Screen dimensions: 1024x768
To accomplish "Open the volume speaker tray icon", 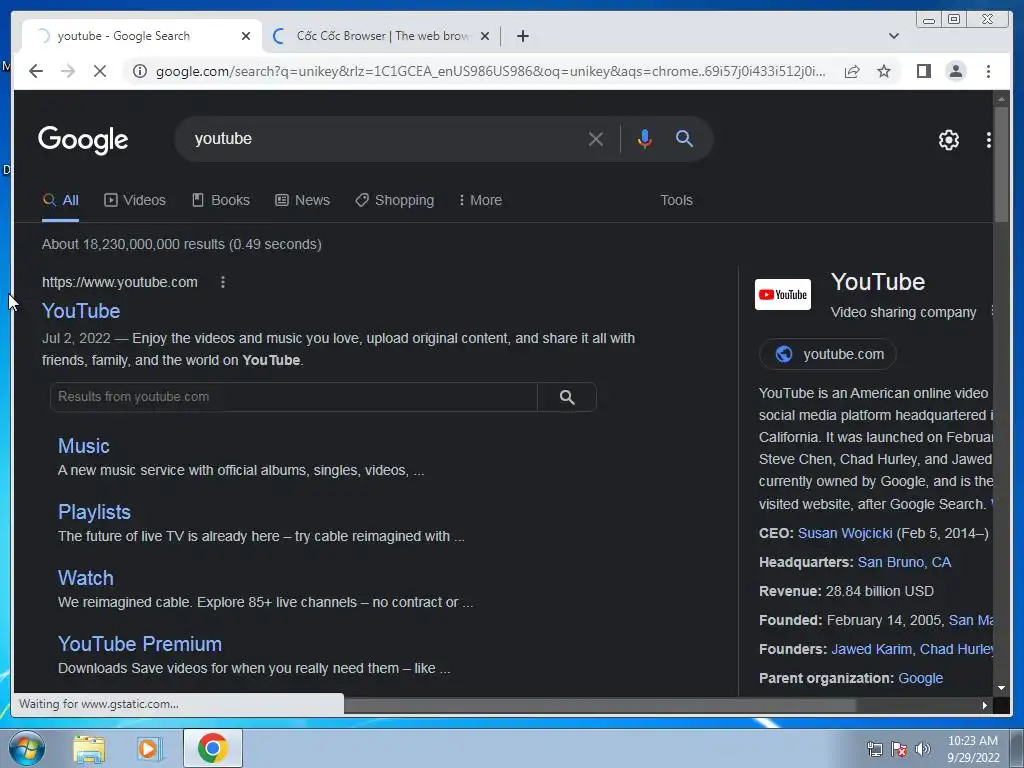I will point(923,749).
